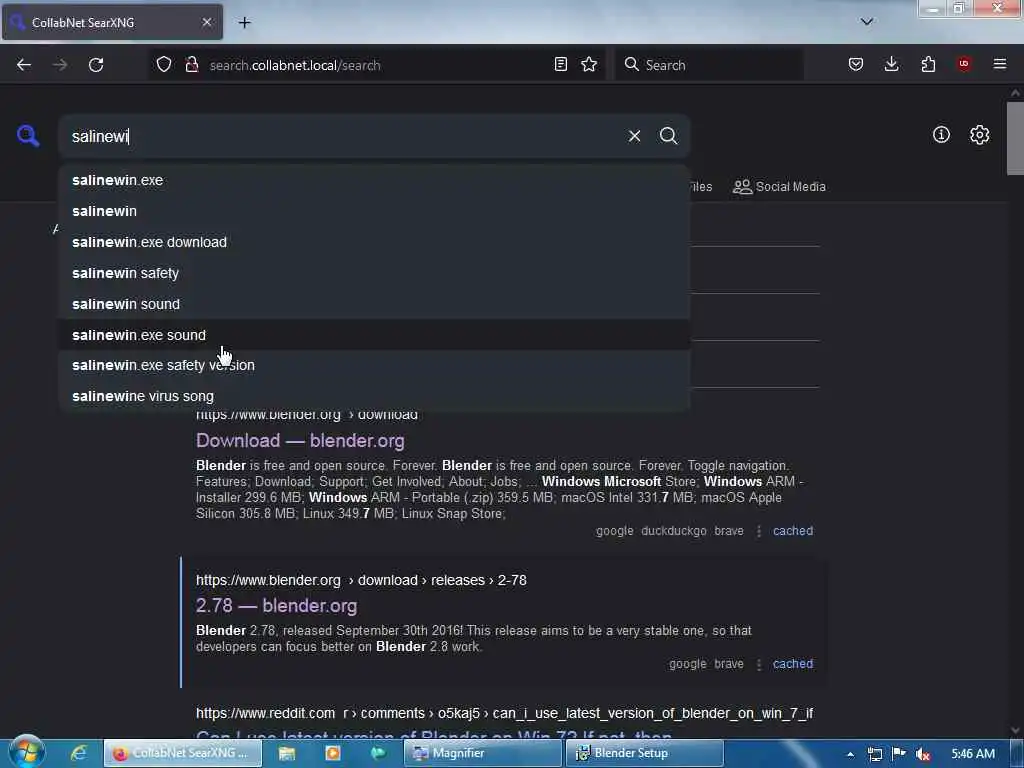Click the muted volume tray icon
The image size is (1024, 768).
pos(922,754)
